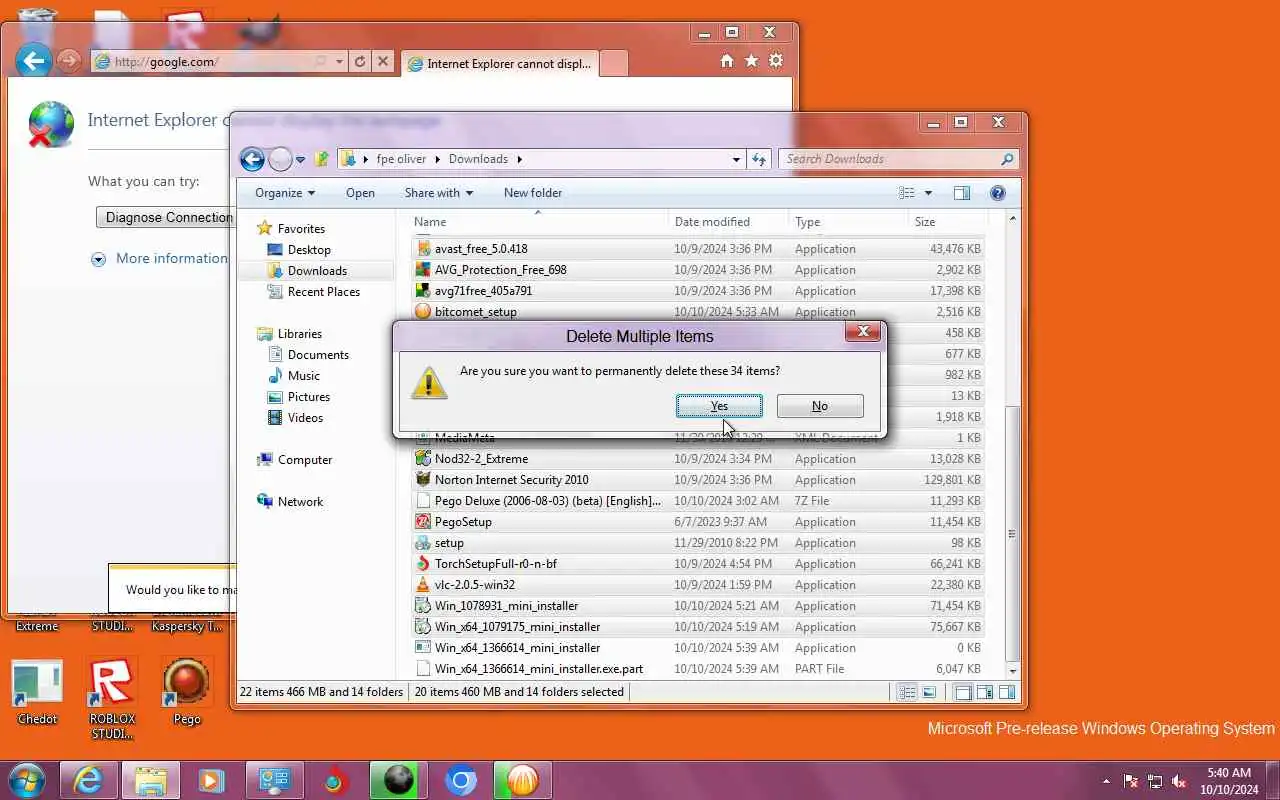Open the Pego desktop shortcut
This screenshot has width=1280, height=800.
(x=187, y=691)
